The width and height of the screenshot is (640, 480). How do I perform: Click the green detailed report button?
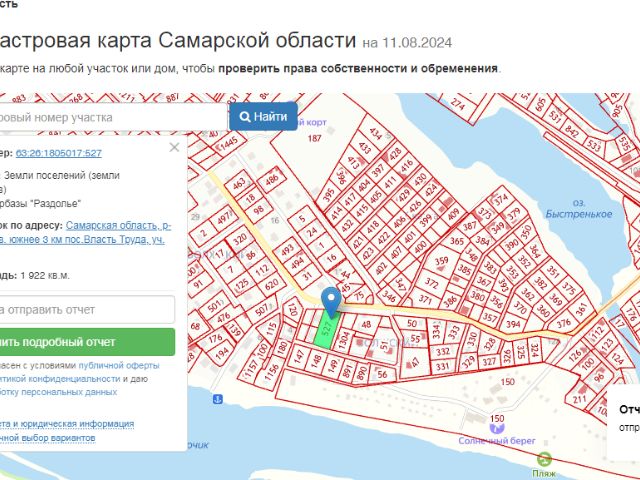(87, 342)
